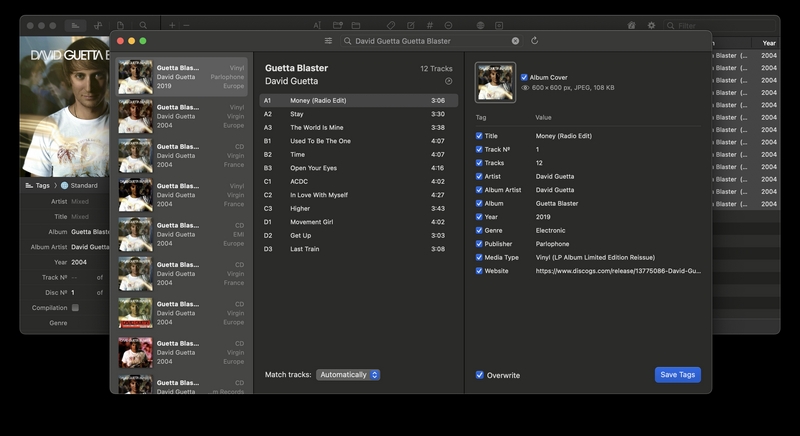Click the blue Standard circle icon in breadcrumb
Viewport: 800px width, 436px height.
point(64,186)
